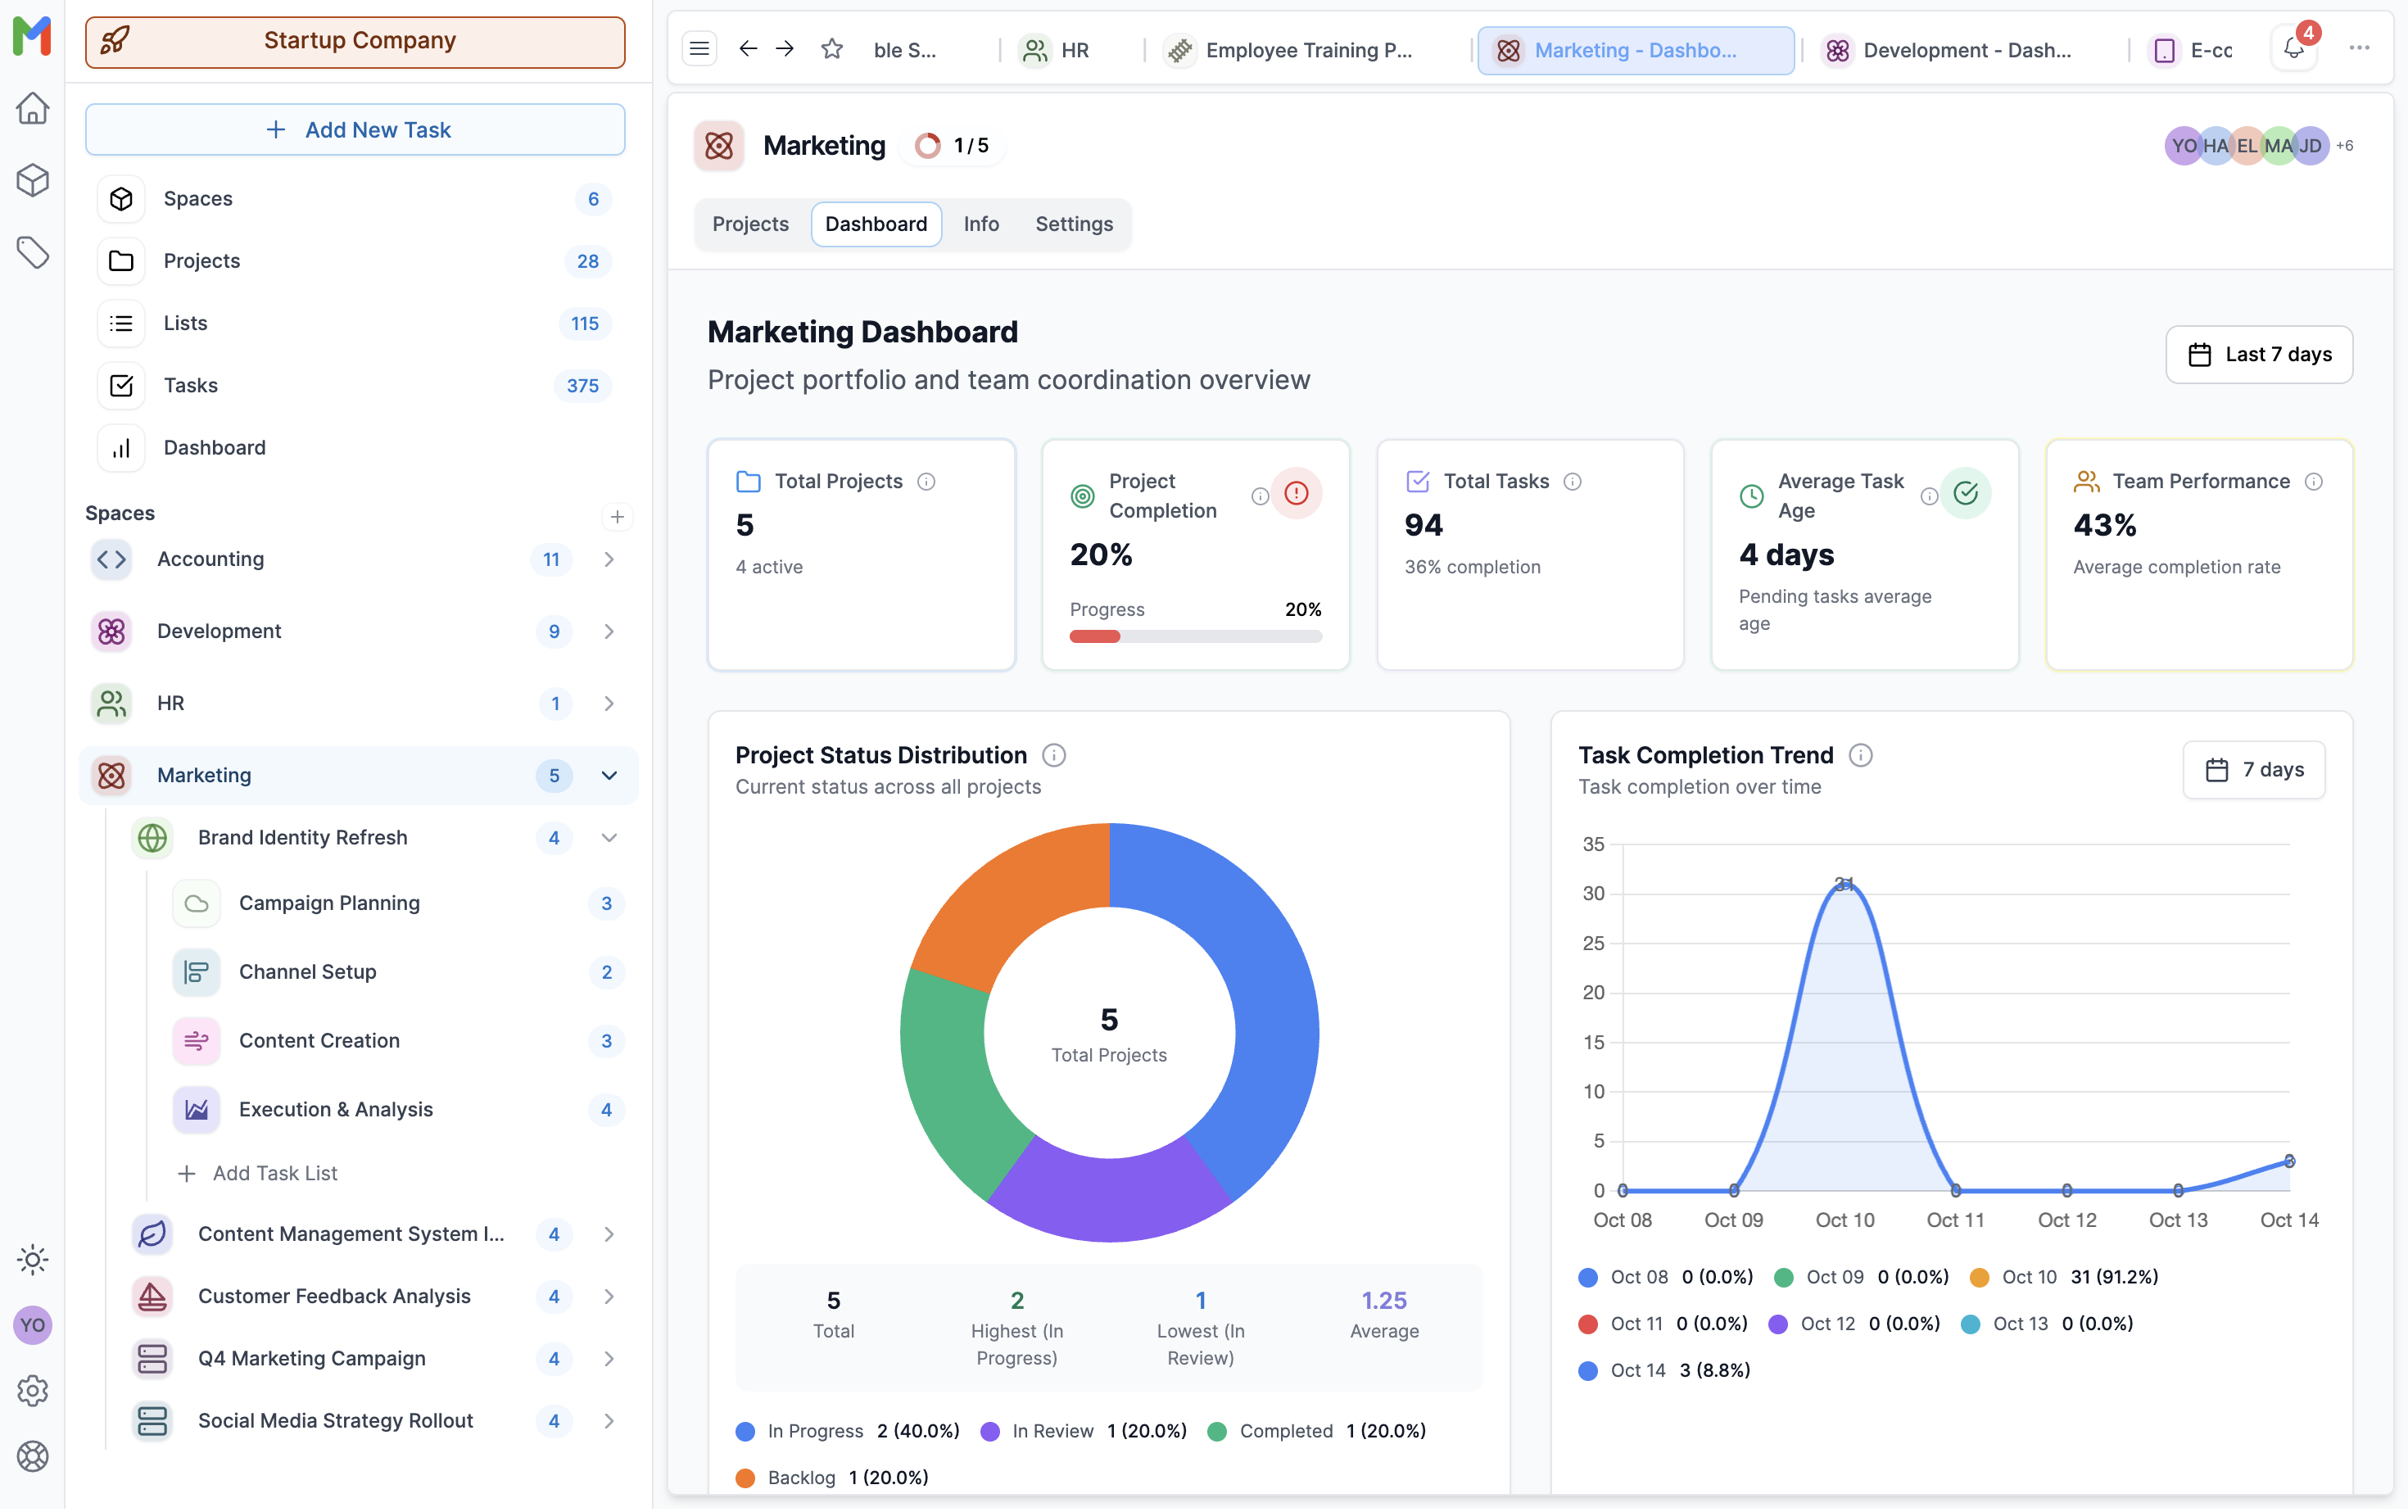This screenshot has height=1512, width=2408.
Task: Click the add space plus icon
Action: [x=617, y=517]
